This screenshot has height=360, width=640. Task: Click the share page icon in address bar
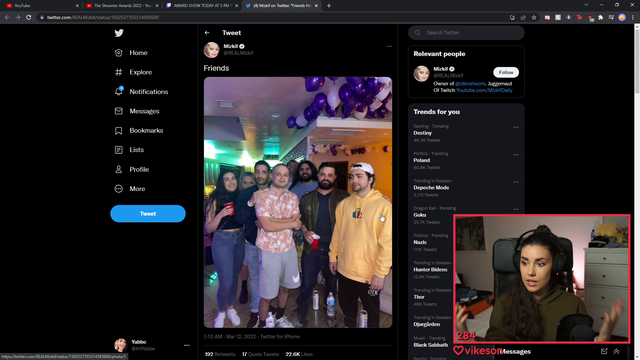tap(523, 18)
